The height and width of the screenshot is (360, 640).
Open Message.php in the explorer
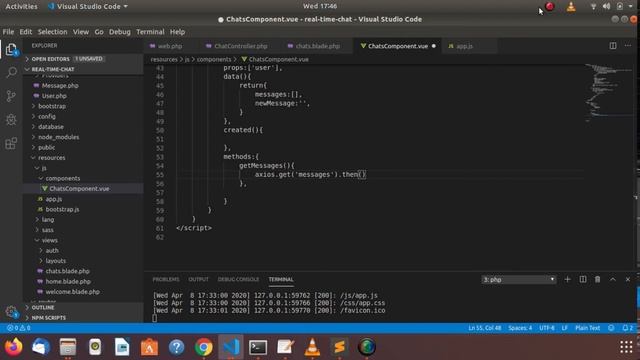(60, 86)
